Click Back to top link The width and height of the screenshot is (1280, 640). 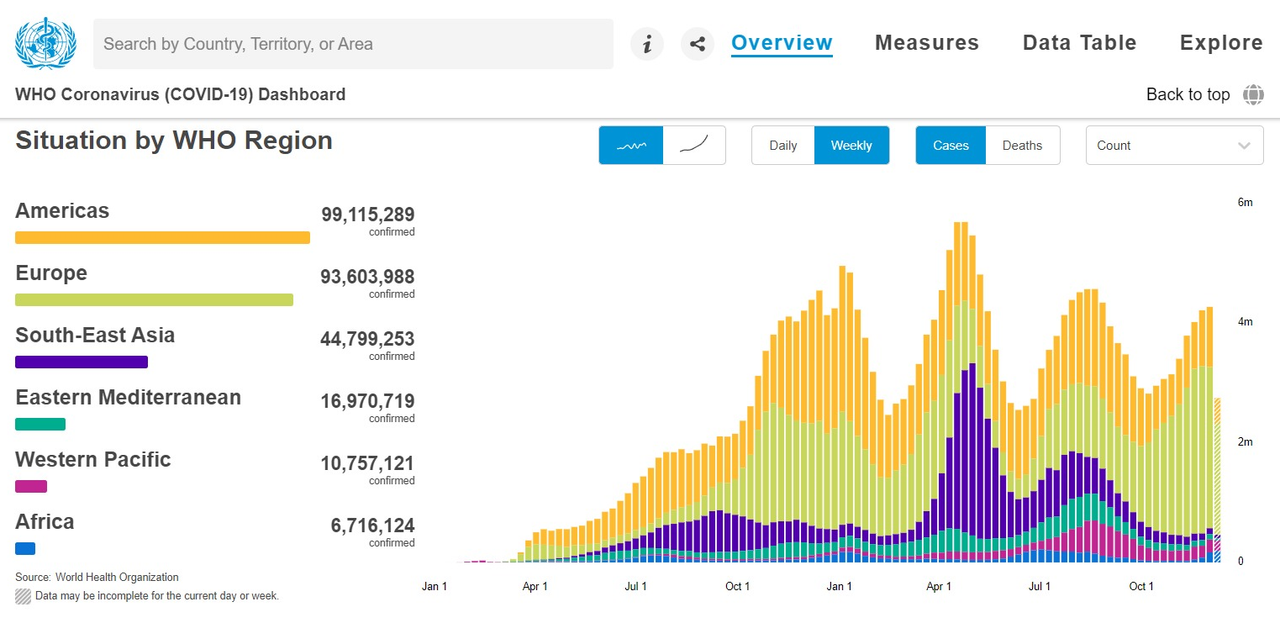(1188, 94)
